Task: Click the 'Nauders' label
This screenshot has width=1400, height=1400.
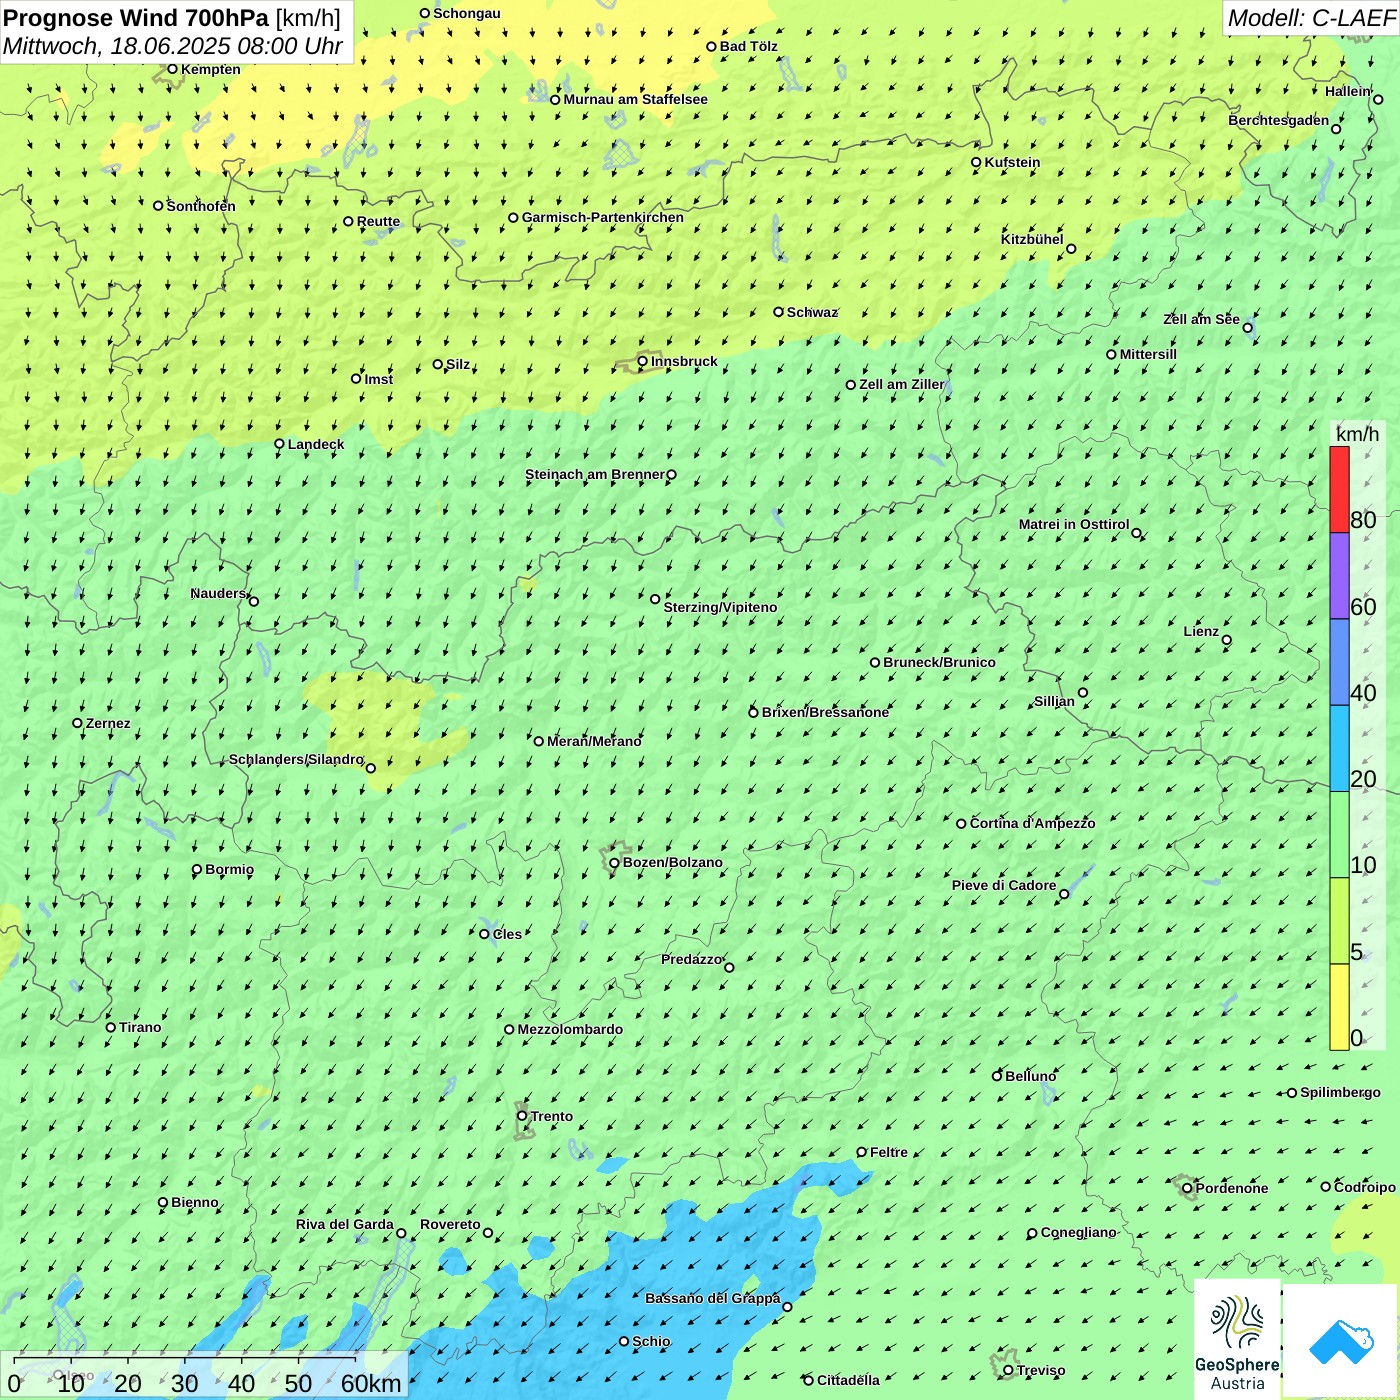Action: [218, 593]
